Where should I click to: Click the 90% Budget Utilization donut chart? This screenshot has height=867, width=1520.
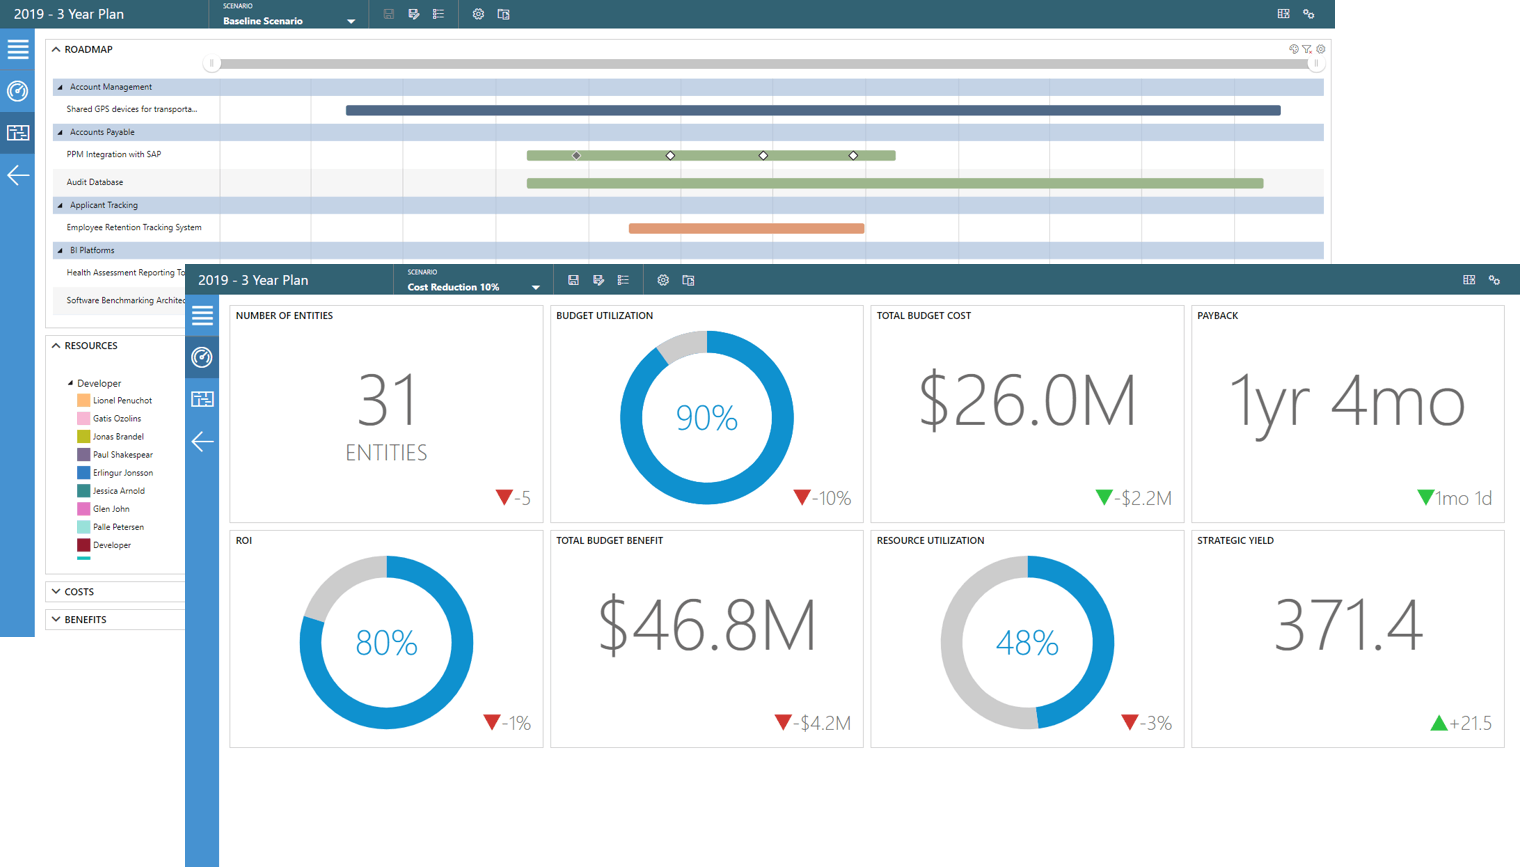tap(707, 418)
